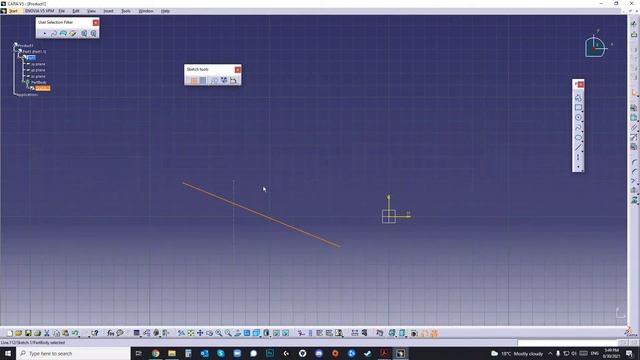This screenshot has width=640, height=360.
Task: Toggle Grid in Sketch tools palette
Action: (x=194, y=80)
